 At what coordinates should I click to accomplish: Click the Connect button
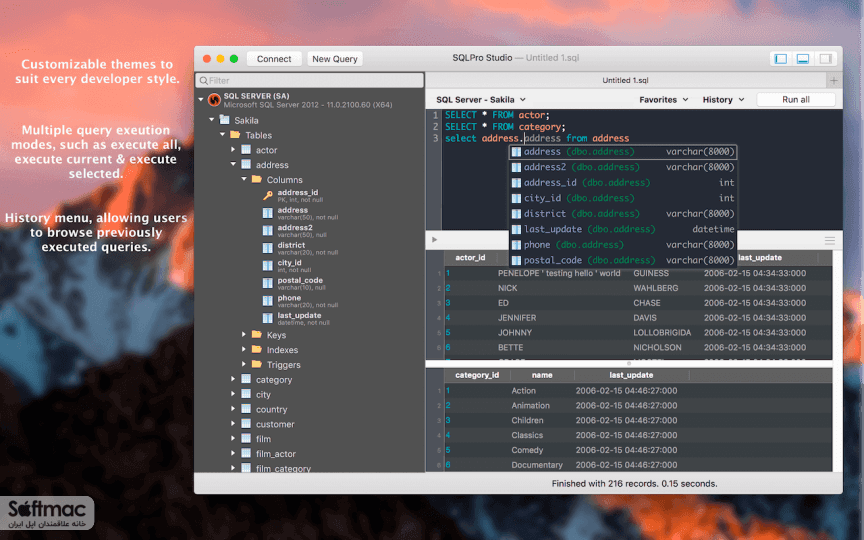click(274, 59)
